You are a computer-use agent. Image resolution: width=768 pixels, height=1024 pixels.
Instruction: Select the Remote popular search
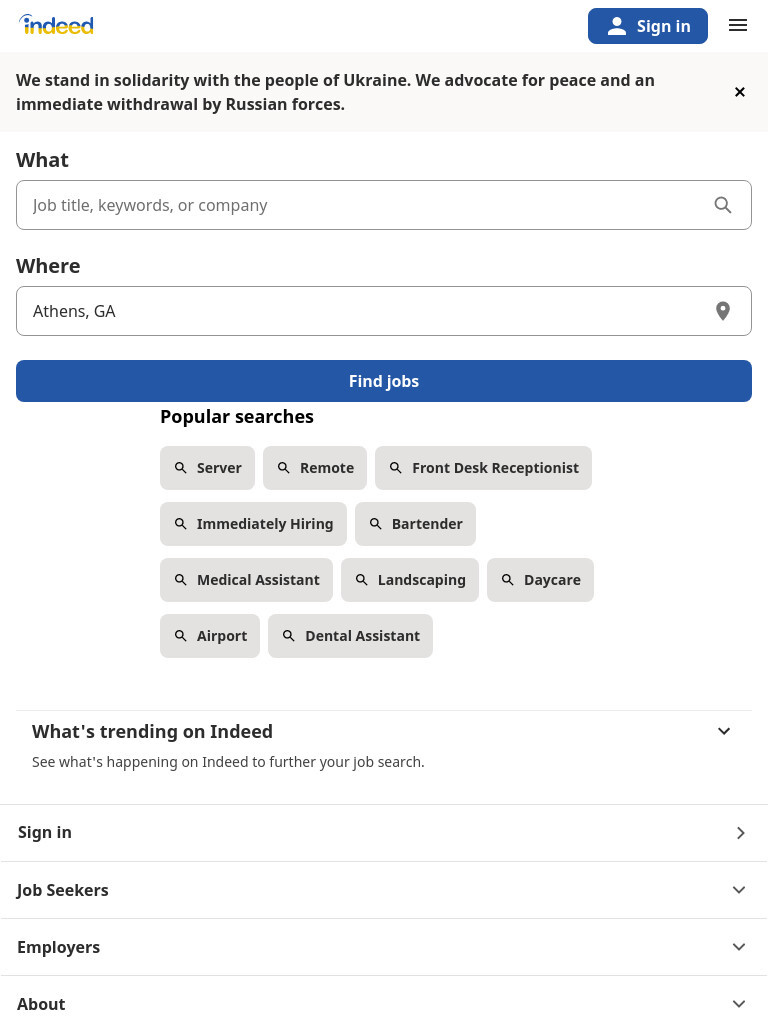pyautogui.click(x=315, y=468)
